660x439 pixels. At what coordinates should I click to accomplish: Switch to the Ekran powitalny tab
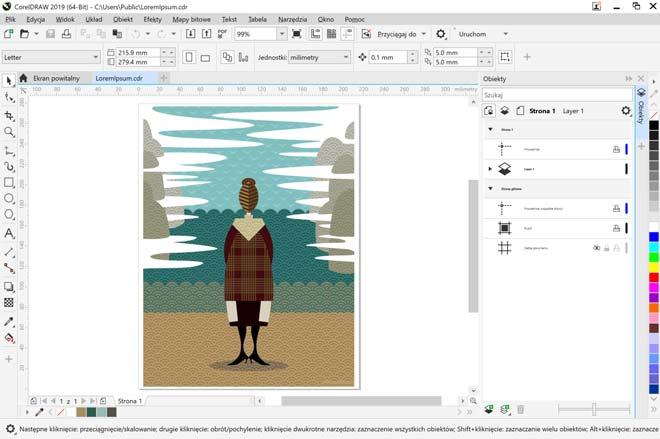[56, 78]
